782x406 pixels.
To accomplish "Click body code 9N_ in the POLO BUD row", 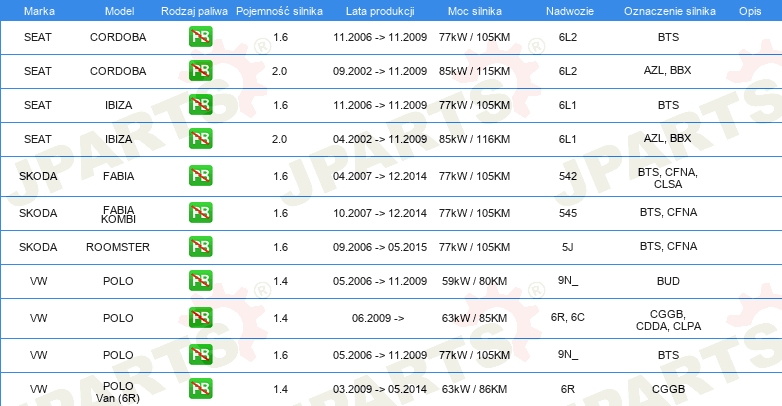I will click(x=568, y=281).
